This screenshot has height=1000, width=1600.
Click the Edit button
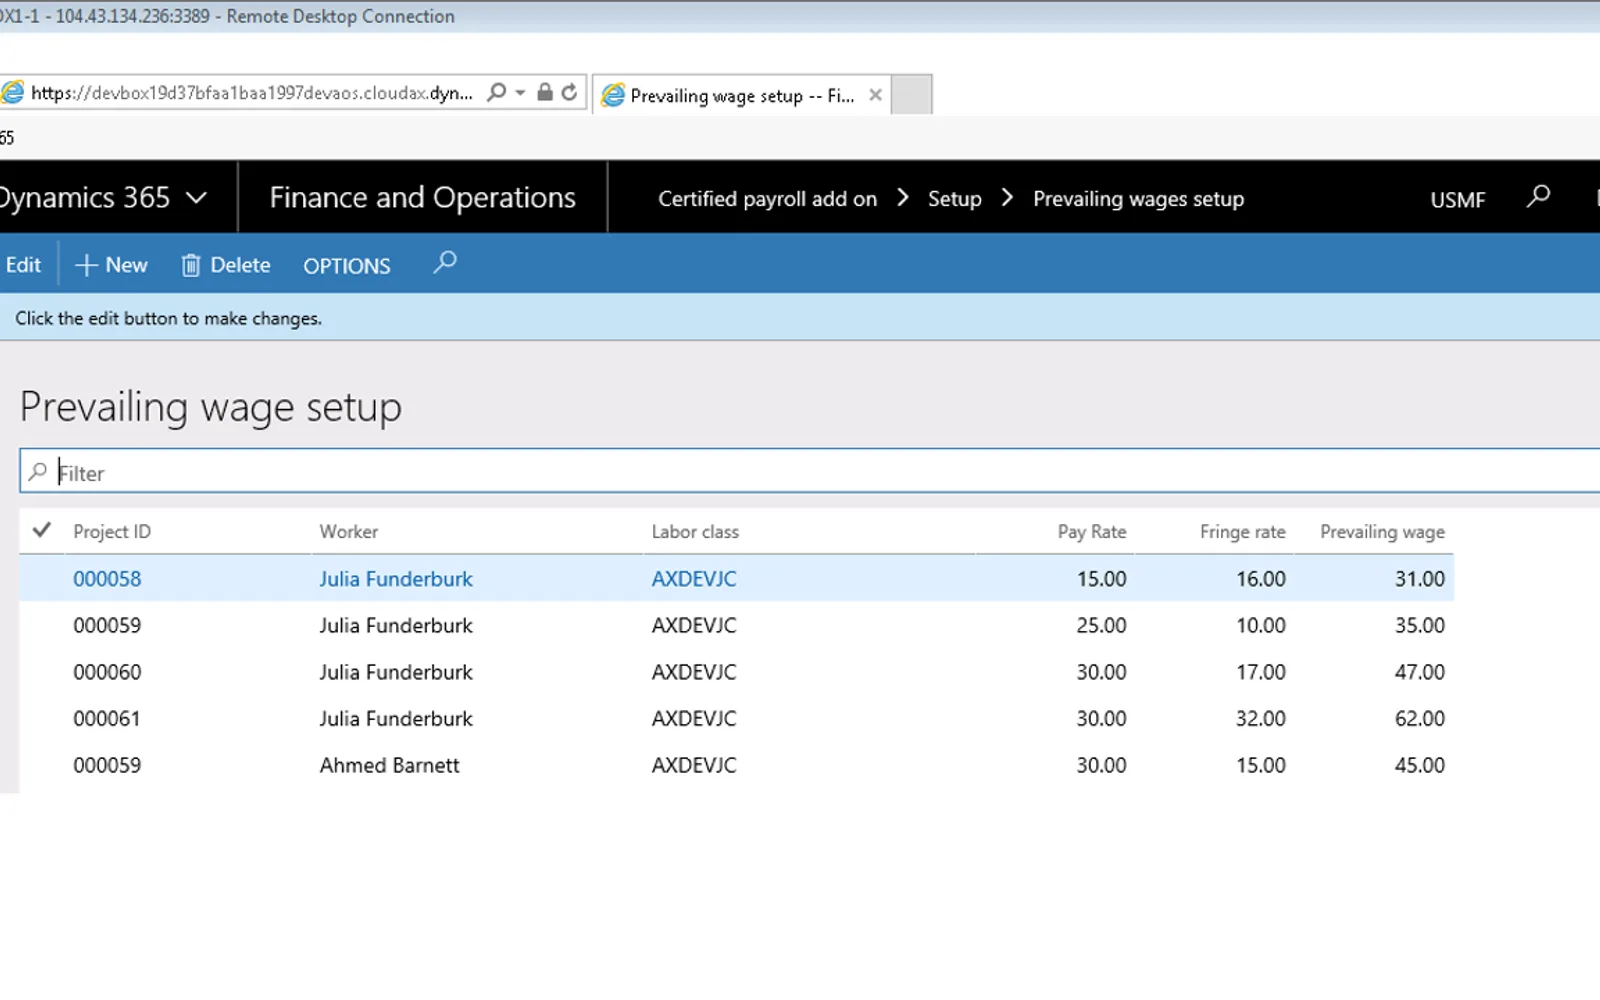tap(23, 265)
